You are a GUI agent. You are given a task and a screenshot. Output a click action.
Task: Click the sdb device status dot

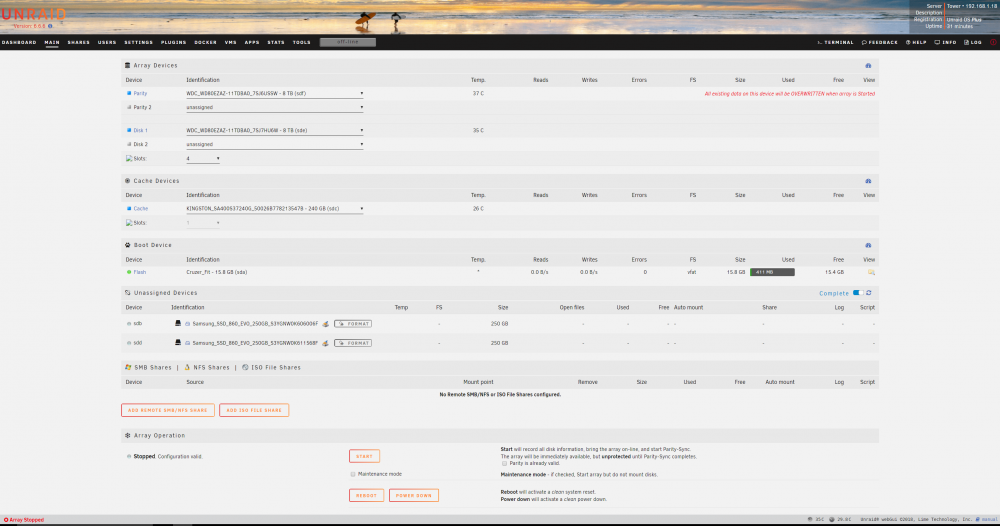pos(129,324)
